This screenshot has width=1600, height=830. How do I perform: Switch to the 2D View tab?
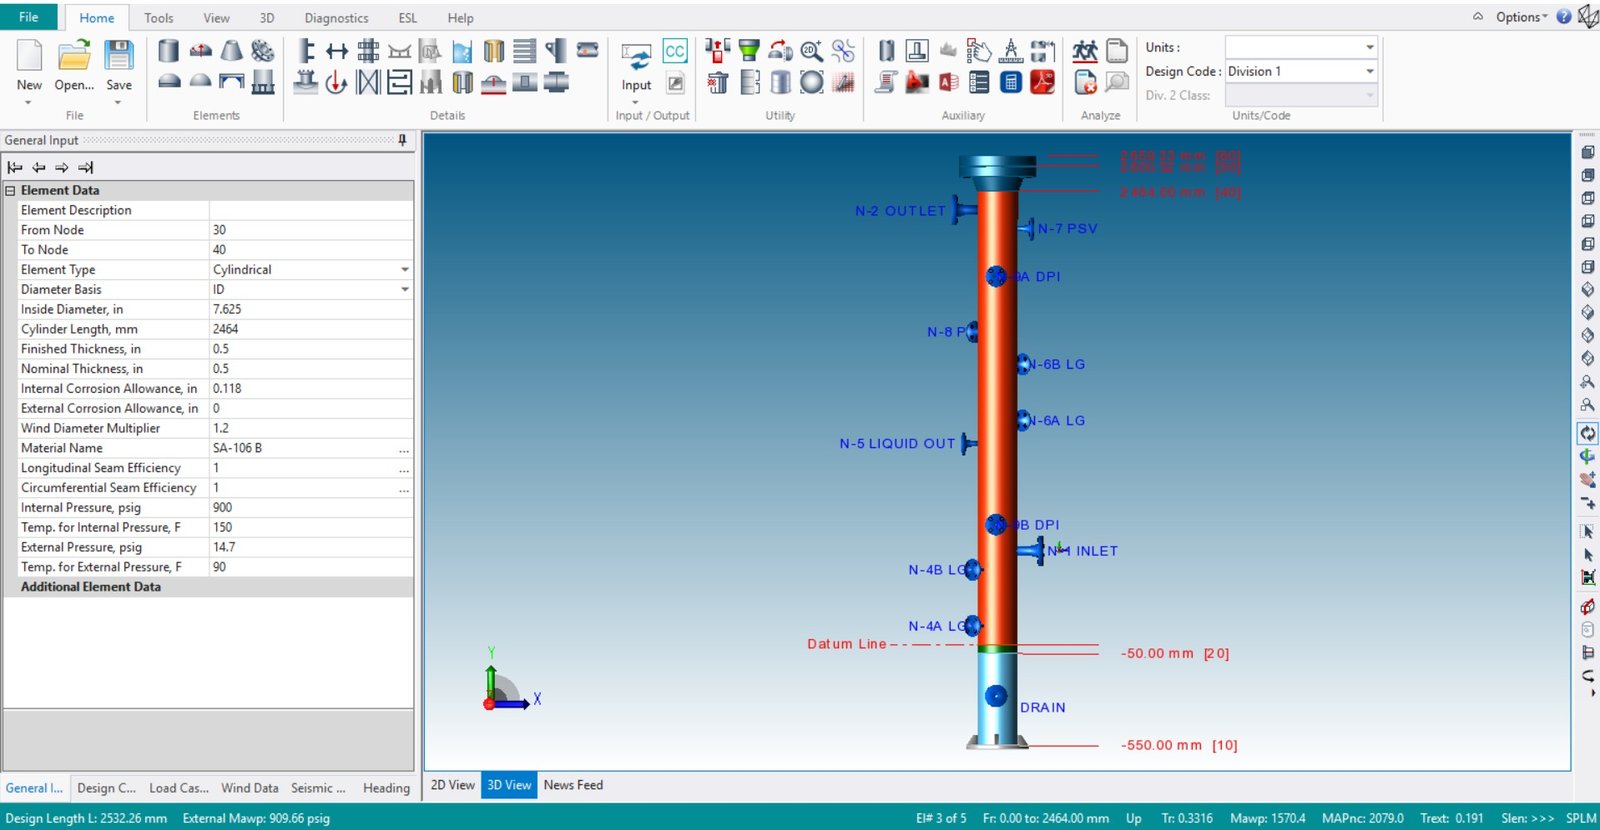(452, 785)
